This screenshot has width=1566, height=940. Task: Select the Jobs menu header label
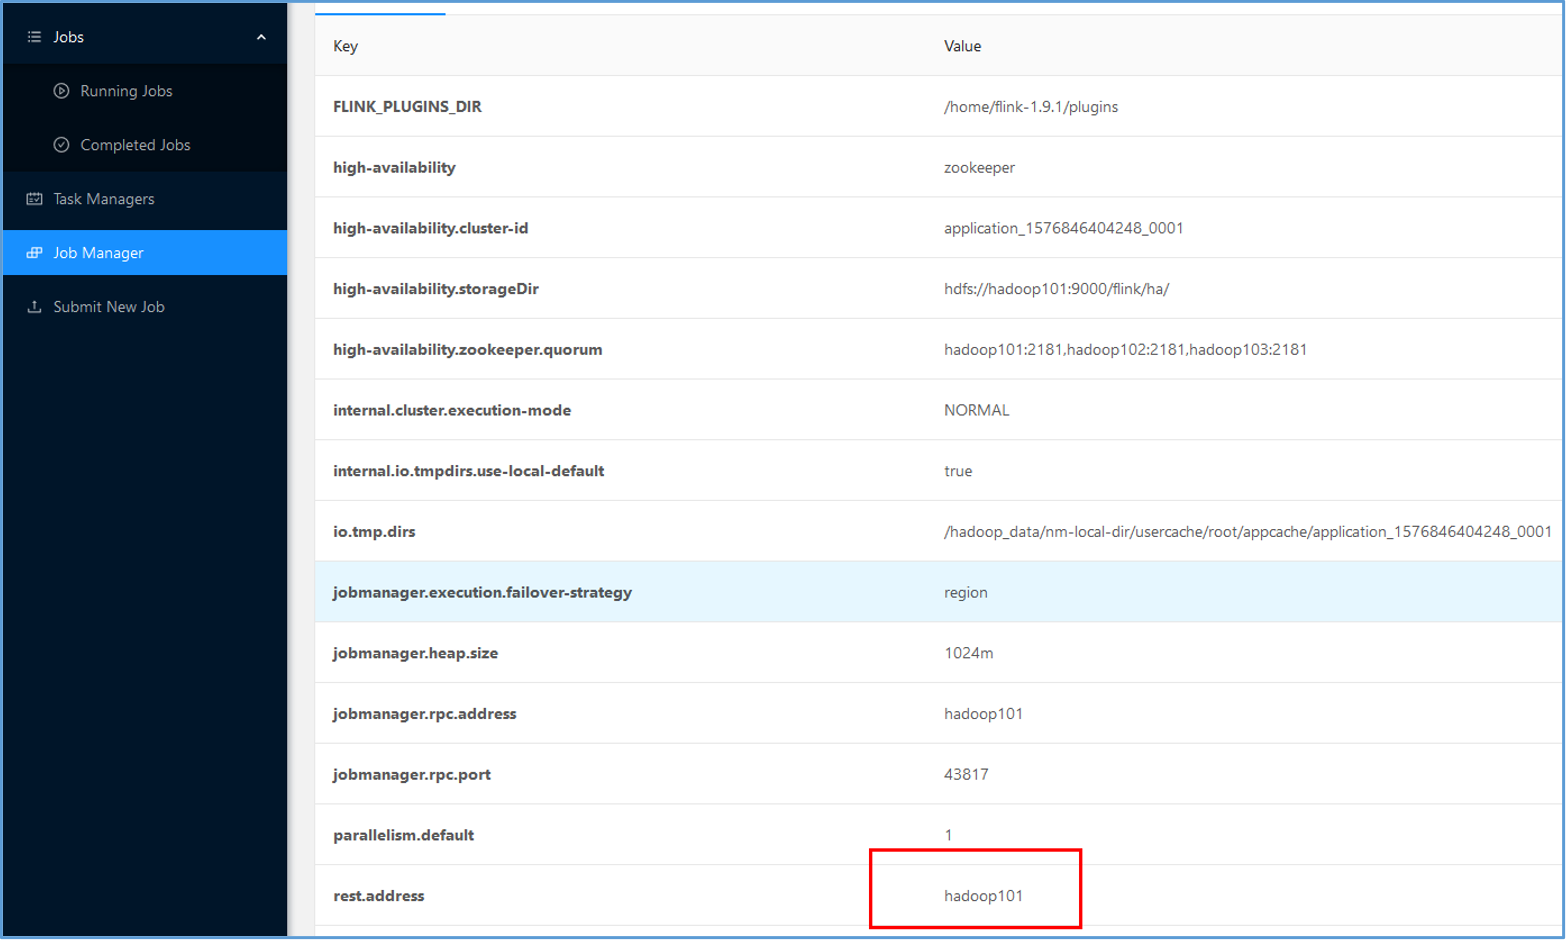point(68,37)
